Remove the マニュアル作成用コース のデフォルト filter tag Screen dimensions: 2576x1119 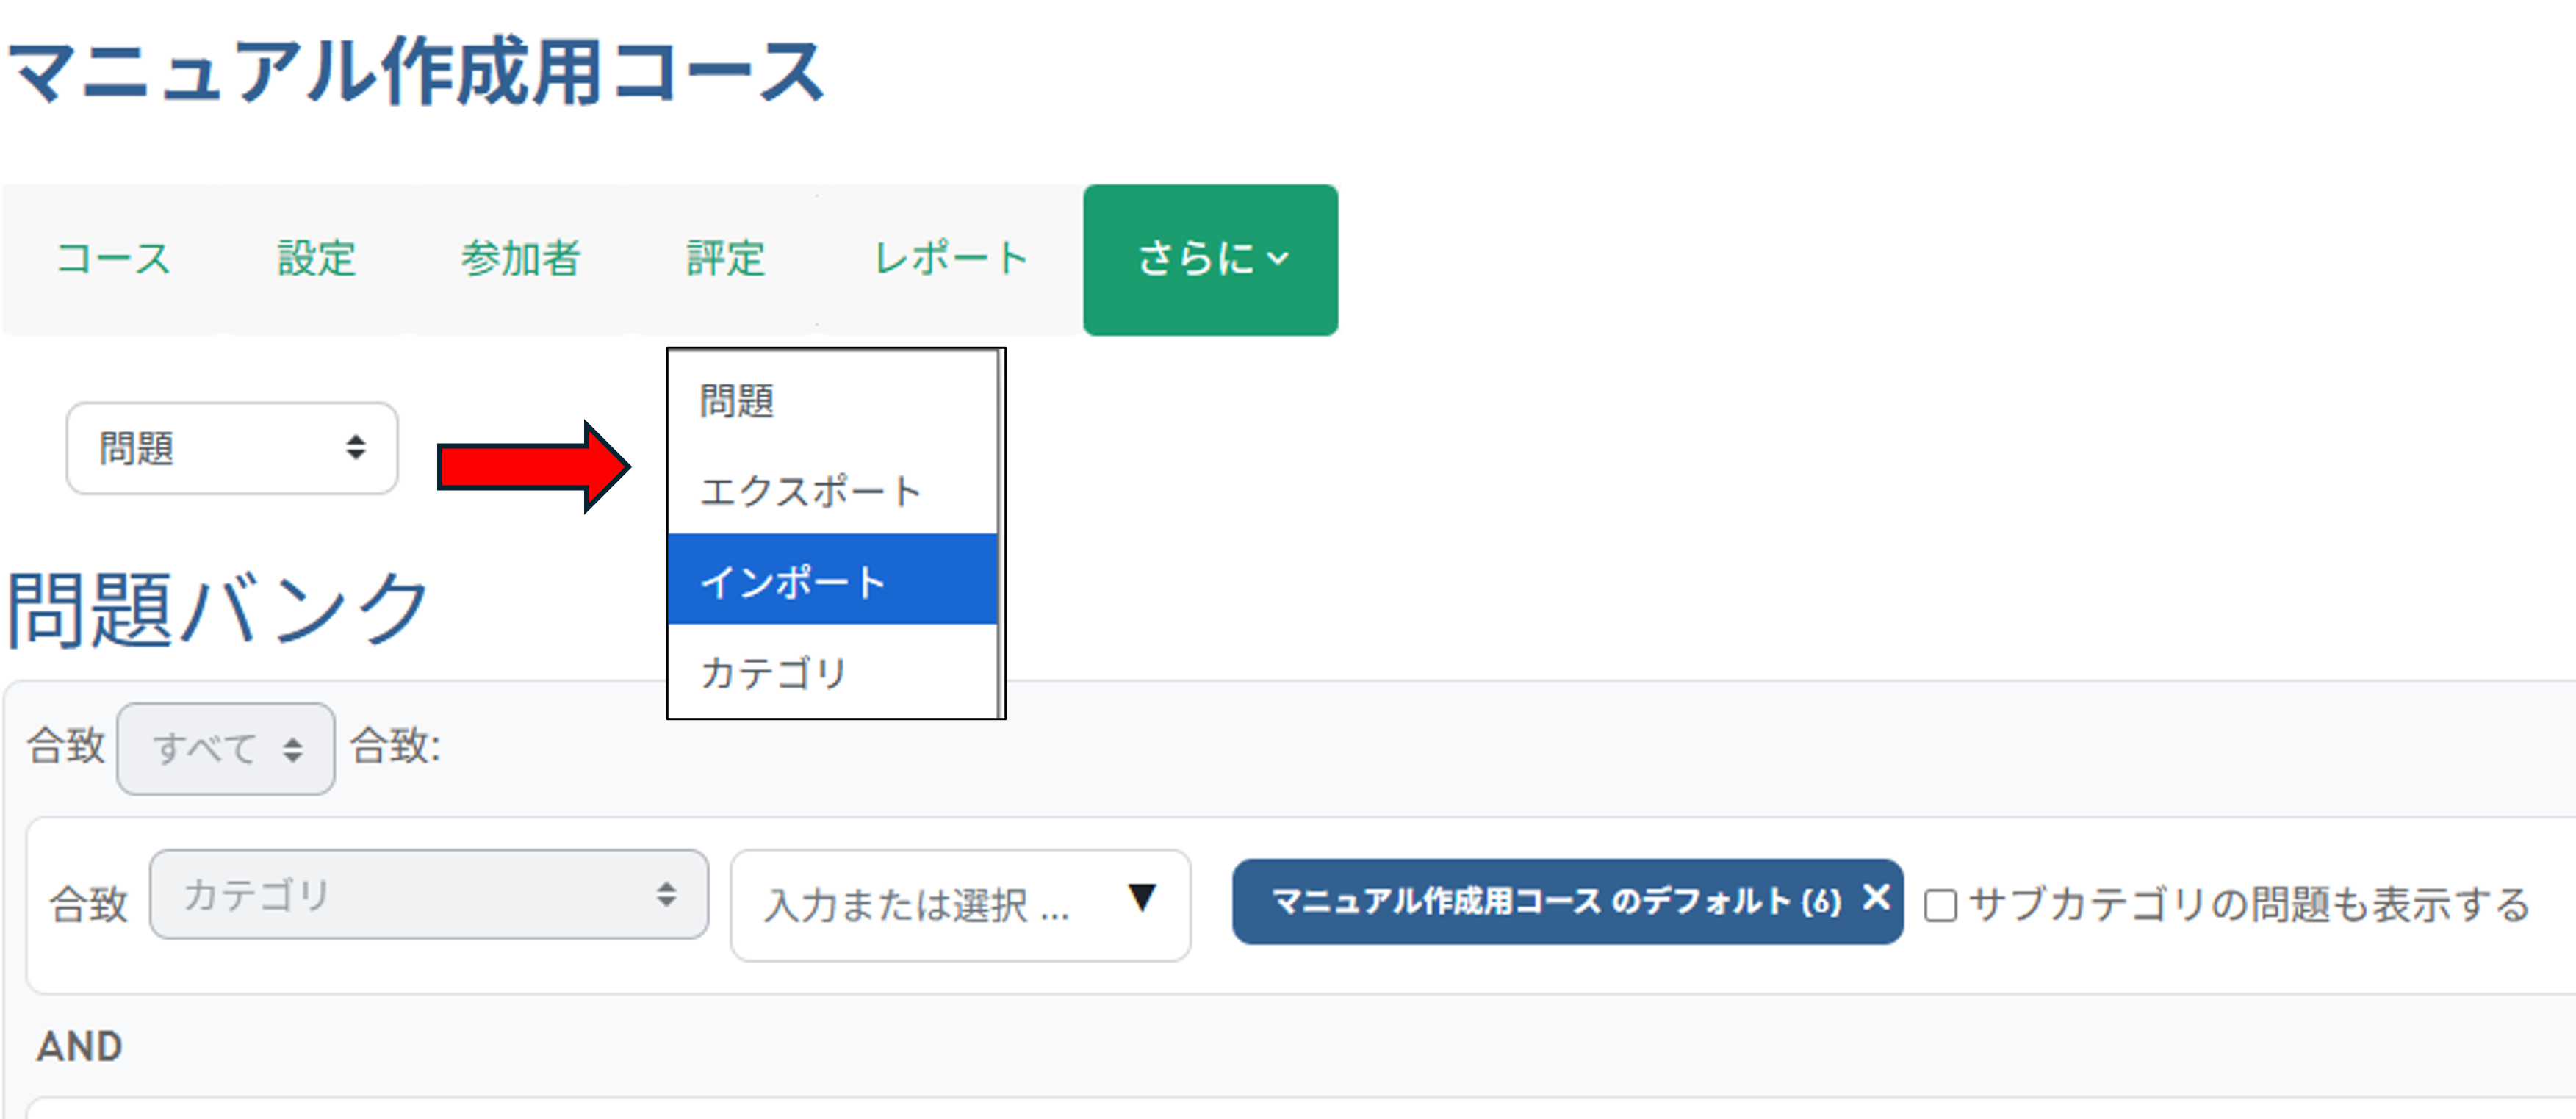1876,897
